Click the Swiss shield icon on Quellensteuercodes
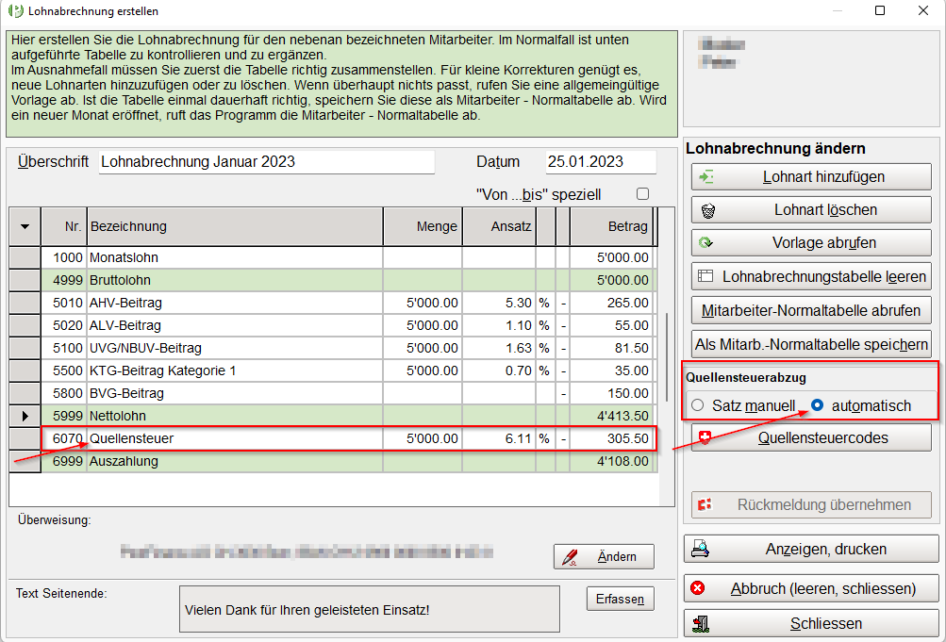Viewport: 946px width, 642px height. [705, 438]
